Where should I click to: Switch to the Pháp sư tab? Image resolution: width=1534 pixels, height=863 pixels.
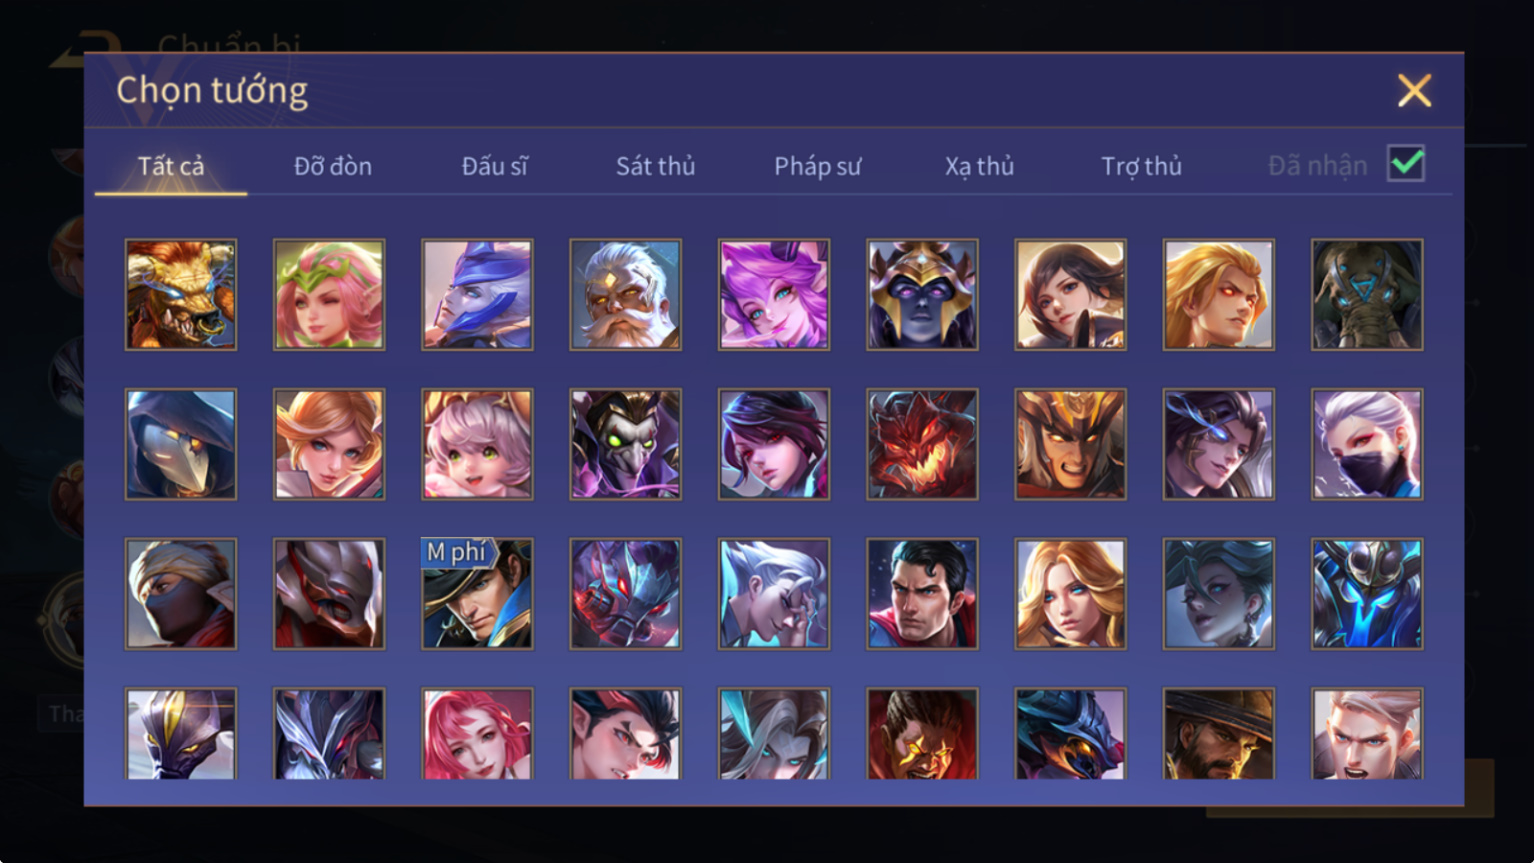click(817, 166)
